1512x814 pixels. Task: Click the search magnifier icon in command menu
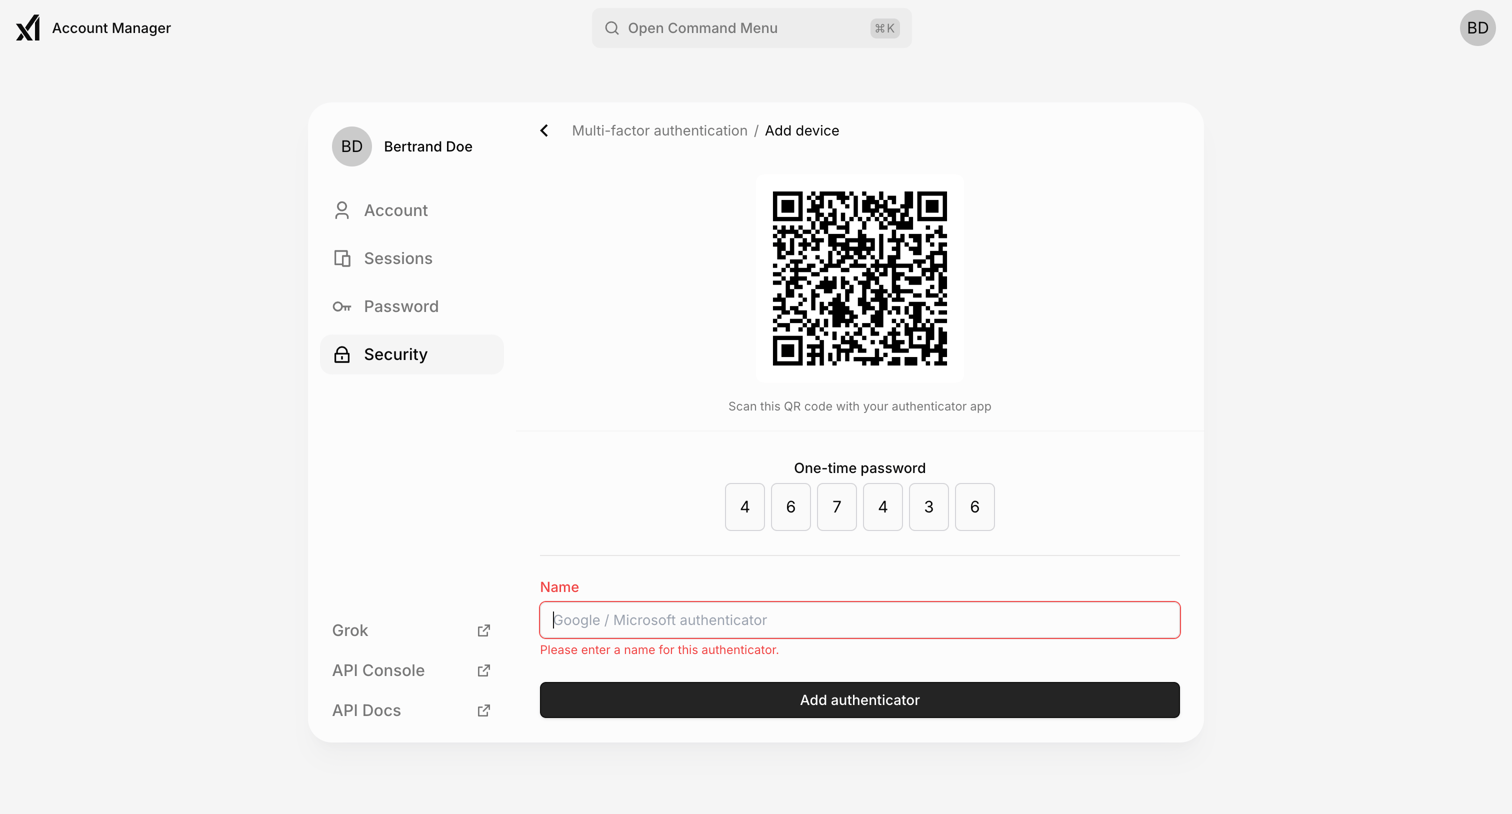[x=612, y=28]
